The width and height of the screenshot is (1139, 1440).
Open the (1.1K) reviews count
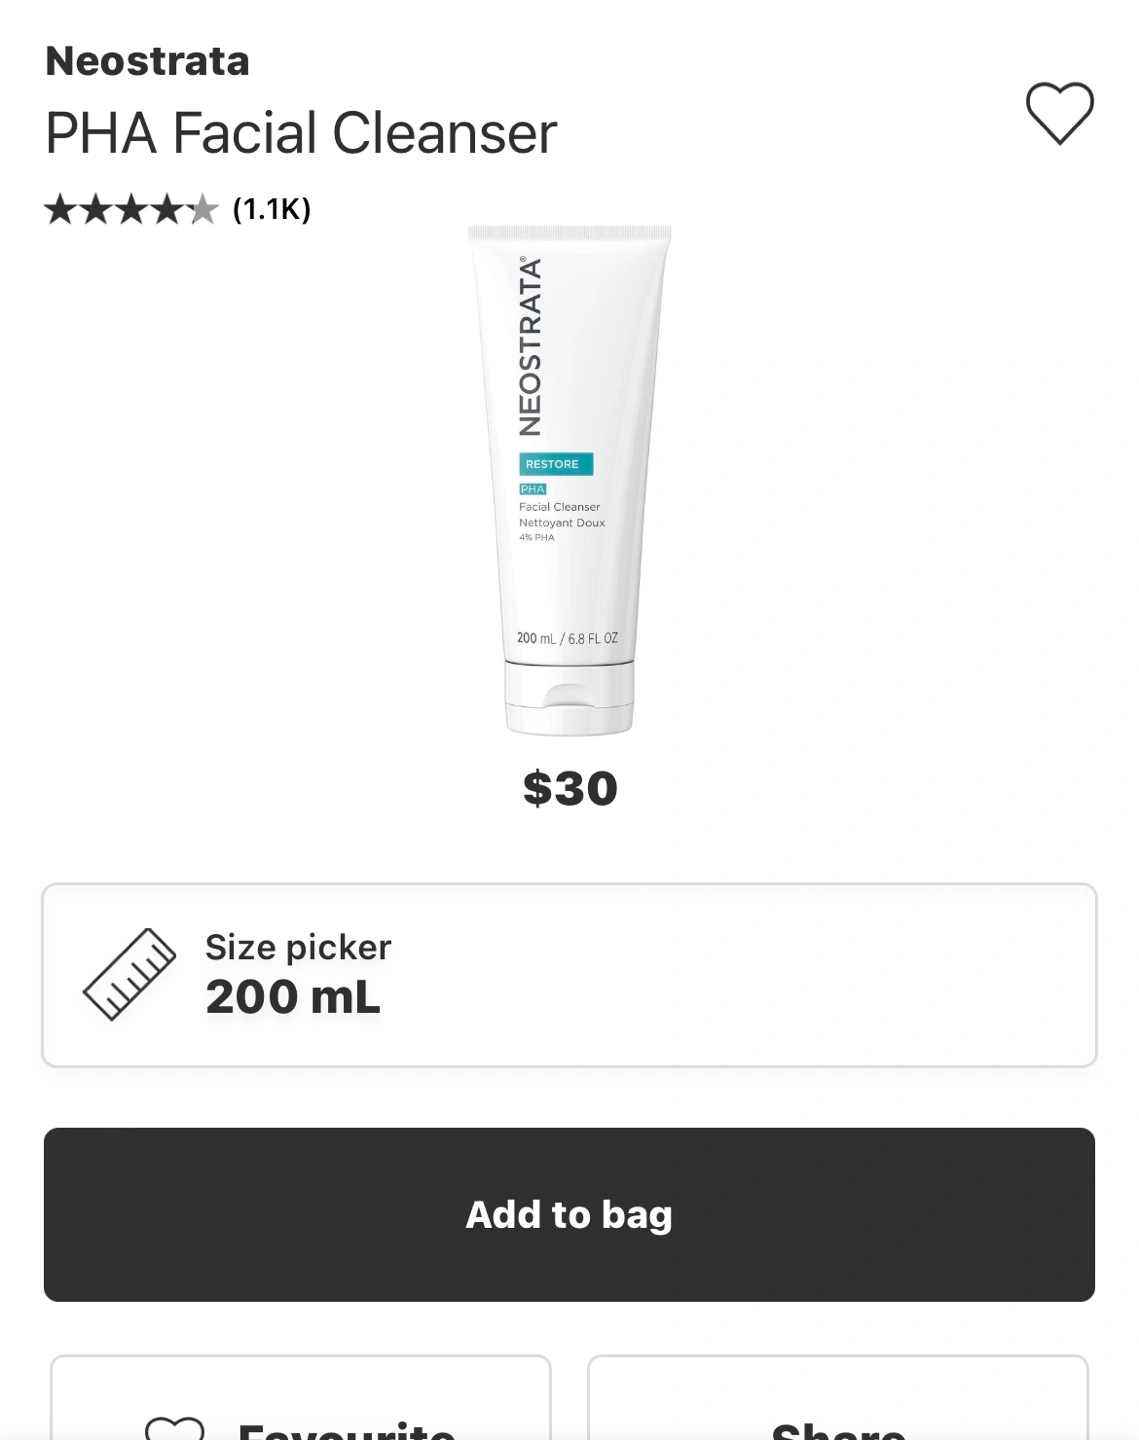click(272, 209)
